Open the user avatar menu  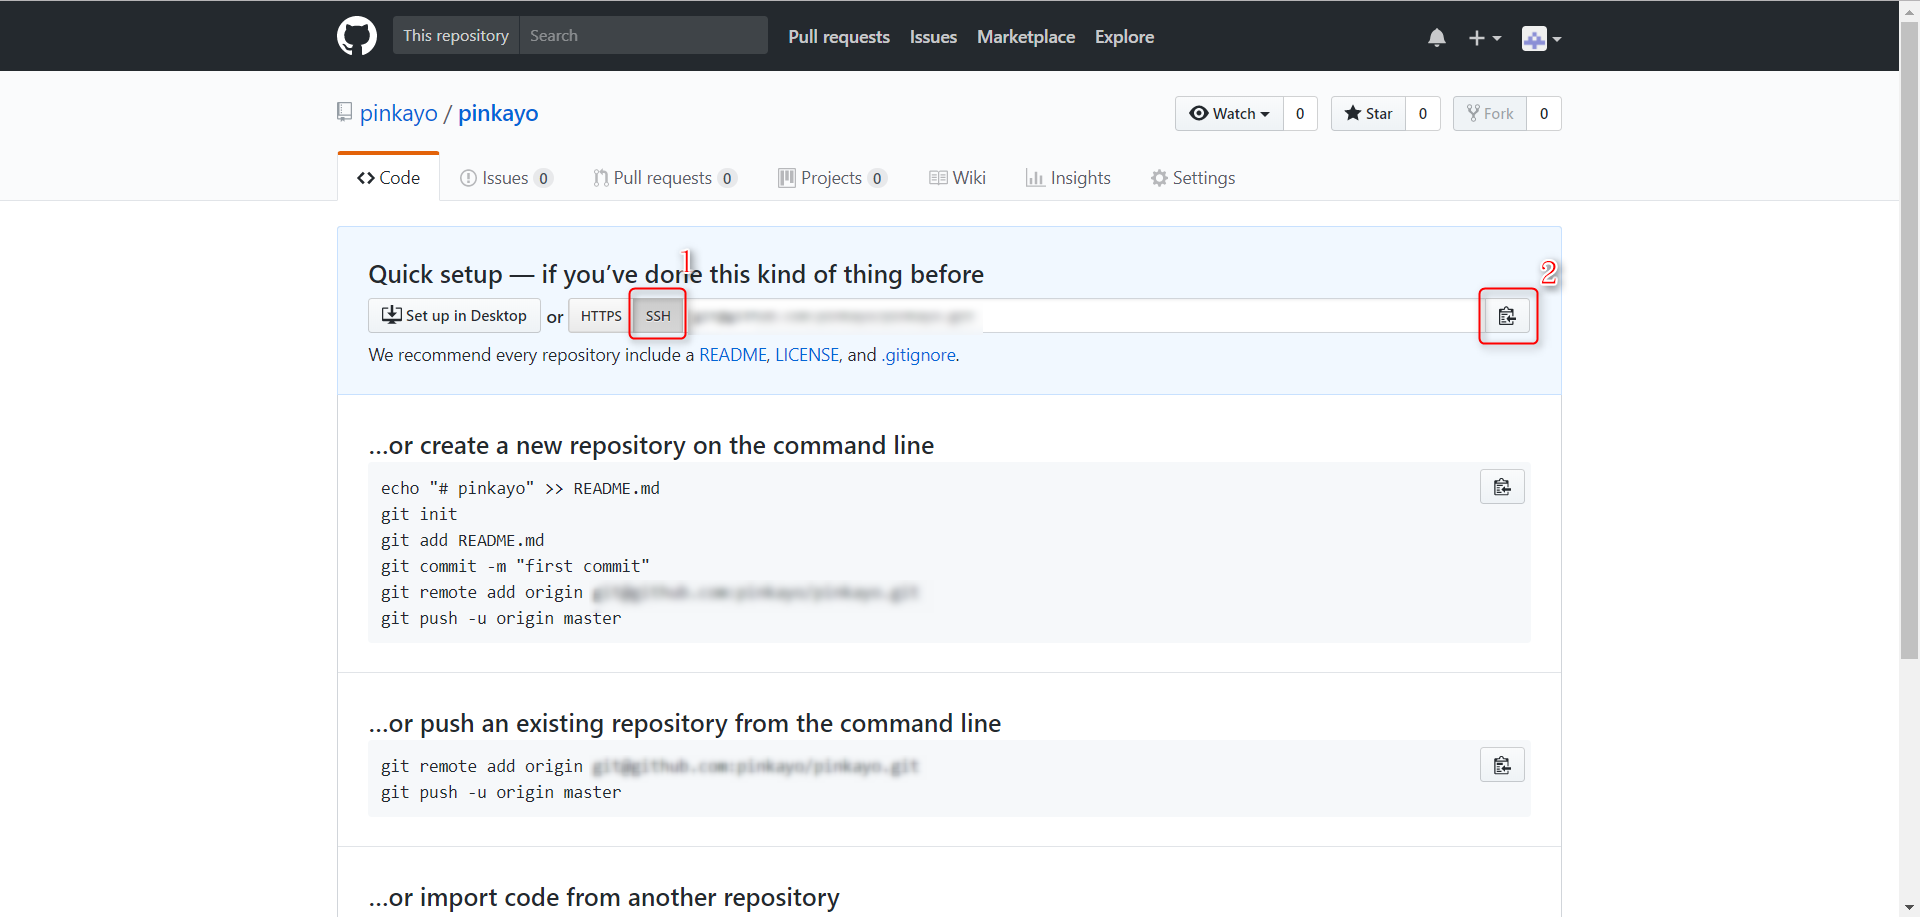click(x=1541, y=38)
